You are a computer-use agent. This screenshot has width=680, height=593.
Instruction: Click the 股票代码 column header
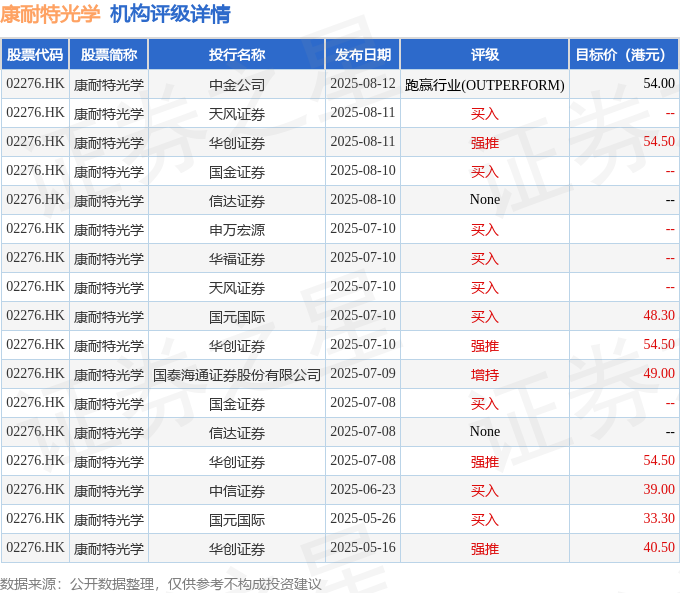(x=35, y=55)
